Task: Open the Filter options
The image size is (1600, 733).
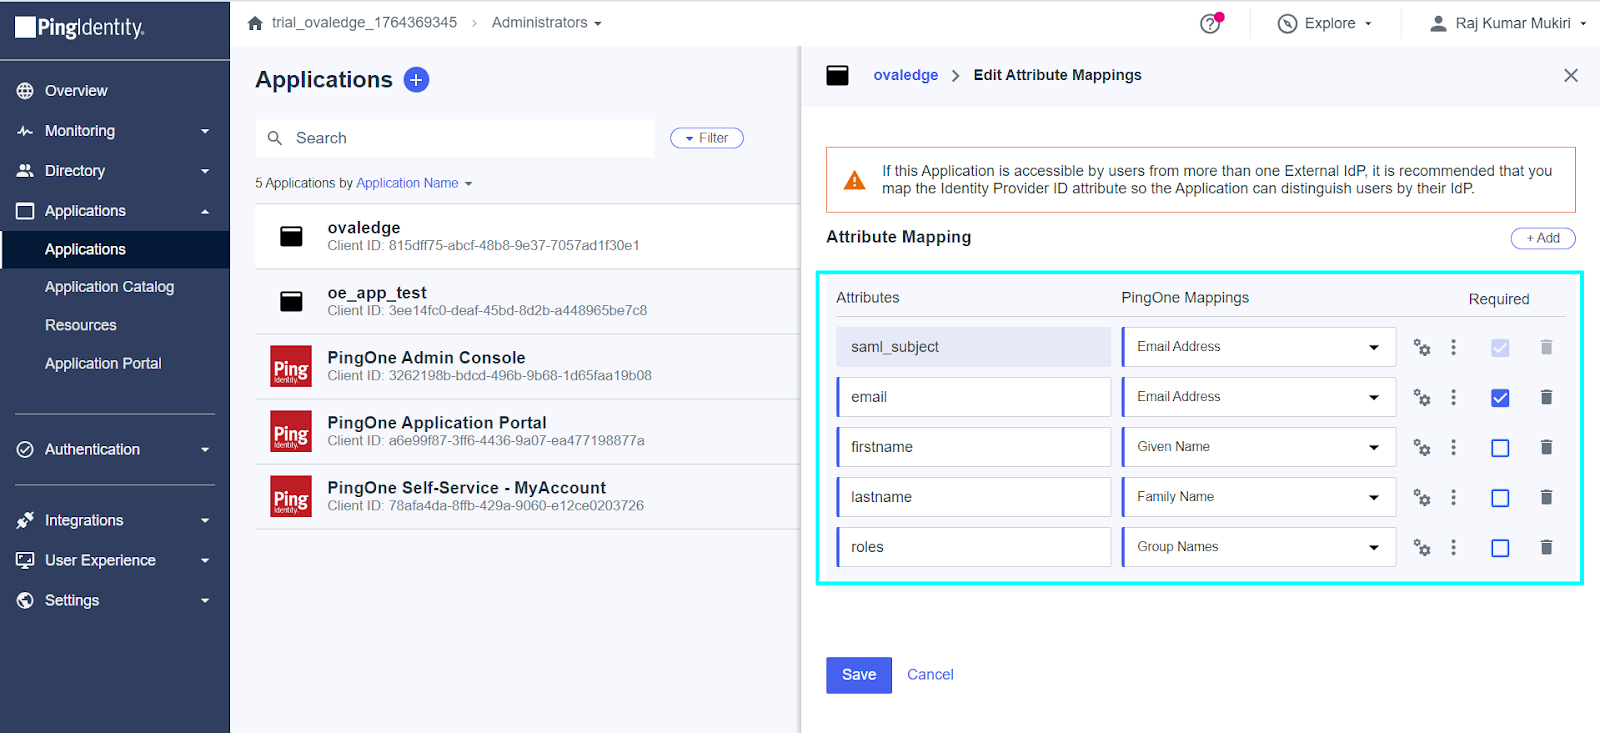Action: pyautogui.click(x=707, y=138)
